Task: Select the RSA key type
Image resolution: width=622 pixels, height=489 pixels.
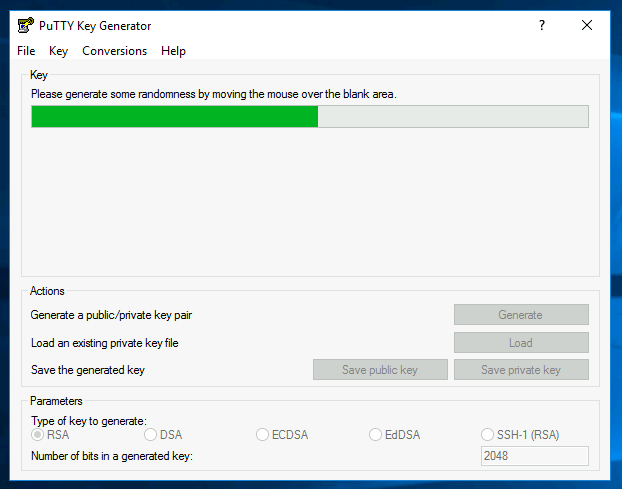Action: pyautogui.click(x=39, y=435)
